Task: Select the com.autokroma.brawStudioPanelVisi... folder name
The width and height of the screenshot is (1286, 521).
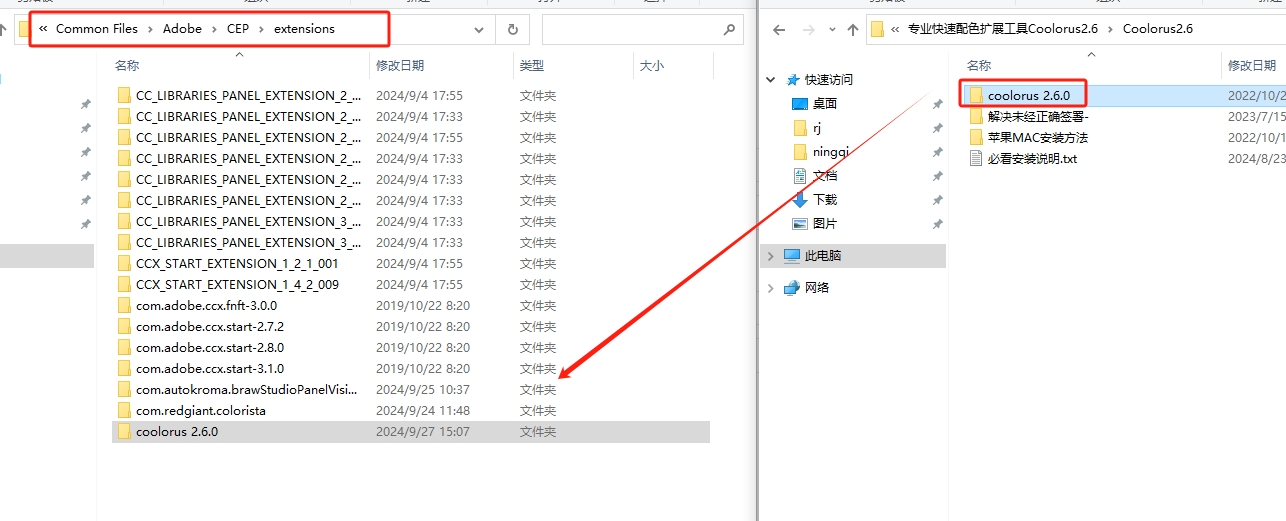Action: tap(246, 389)
